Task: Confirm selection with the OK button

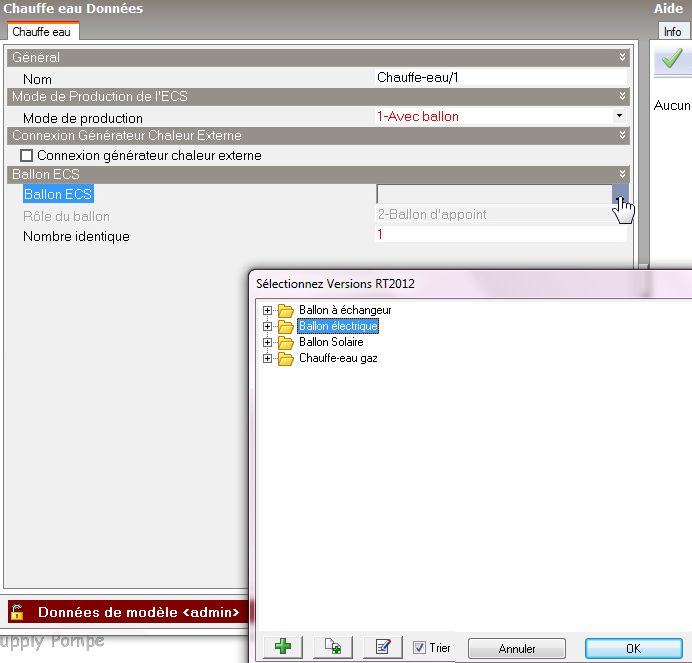Action: tap(633, 648)
